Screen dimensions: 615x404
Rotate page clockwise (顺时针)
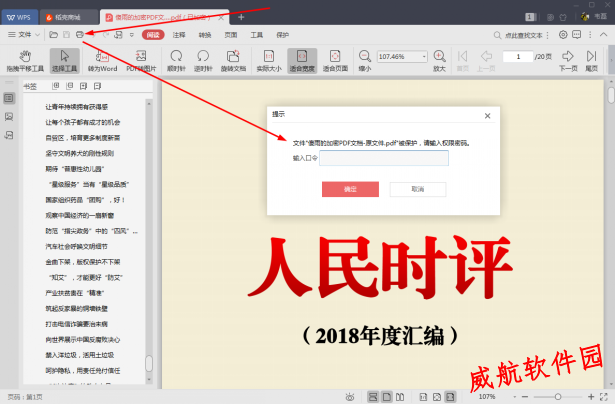pyautogui.click(x=176, y=61)
